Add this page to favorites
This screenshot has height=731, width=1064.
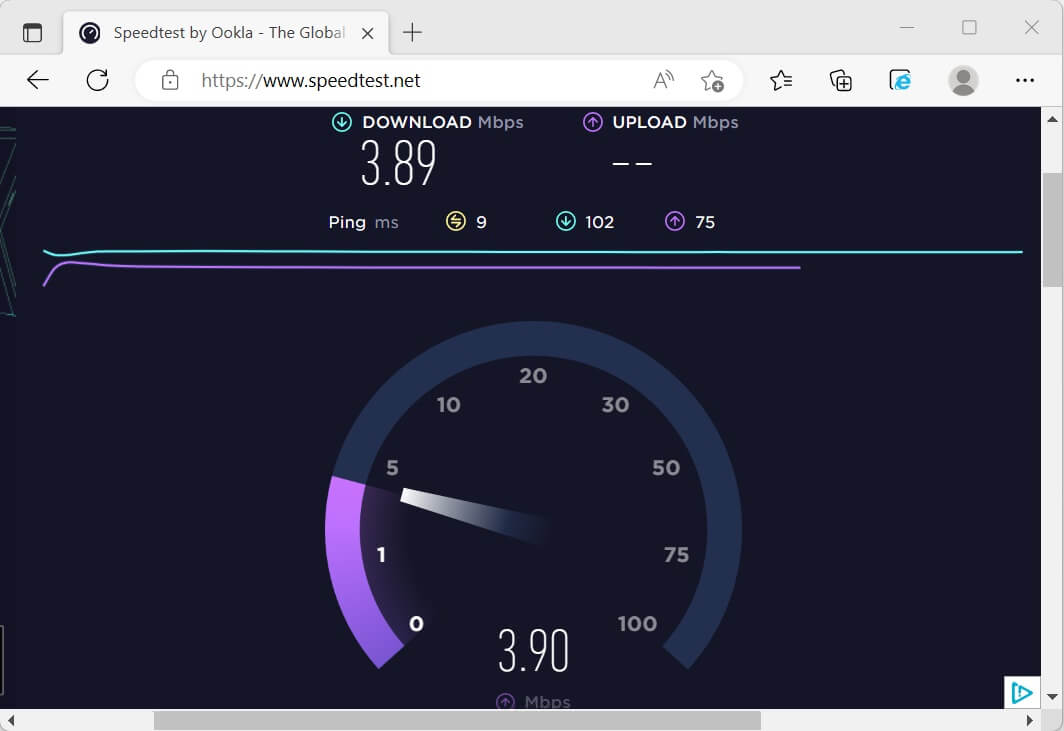point(712,81)
